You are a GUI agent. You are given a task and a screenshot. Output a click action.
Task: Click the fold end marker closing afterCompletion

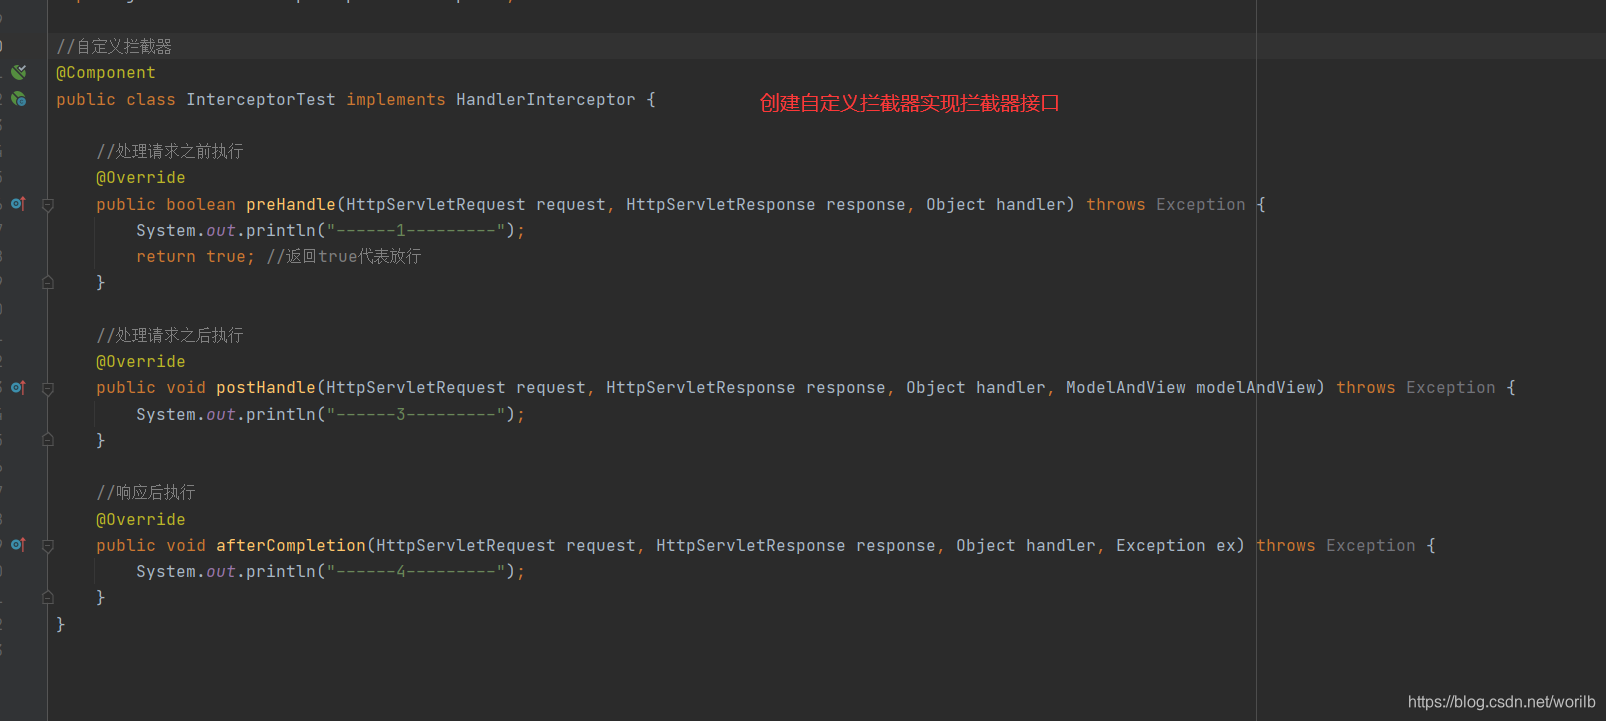(48, 598)
